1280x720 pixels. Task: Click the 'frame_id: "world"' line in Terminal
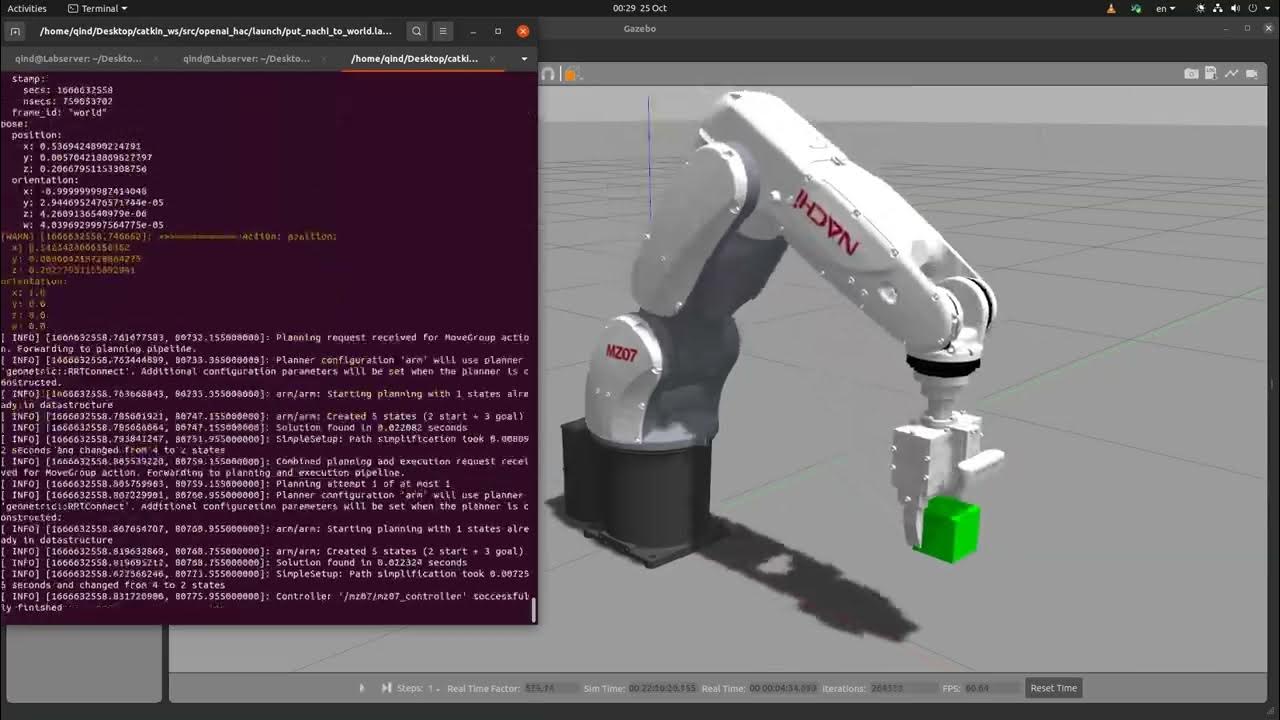pos(61,113)
